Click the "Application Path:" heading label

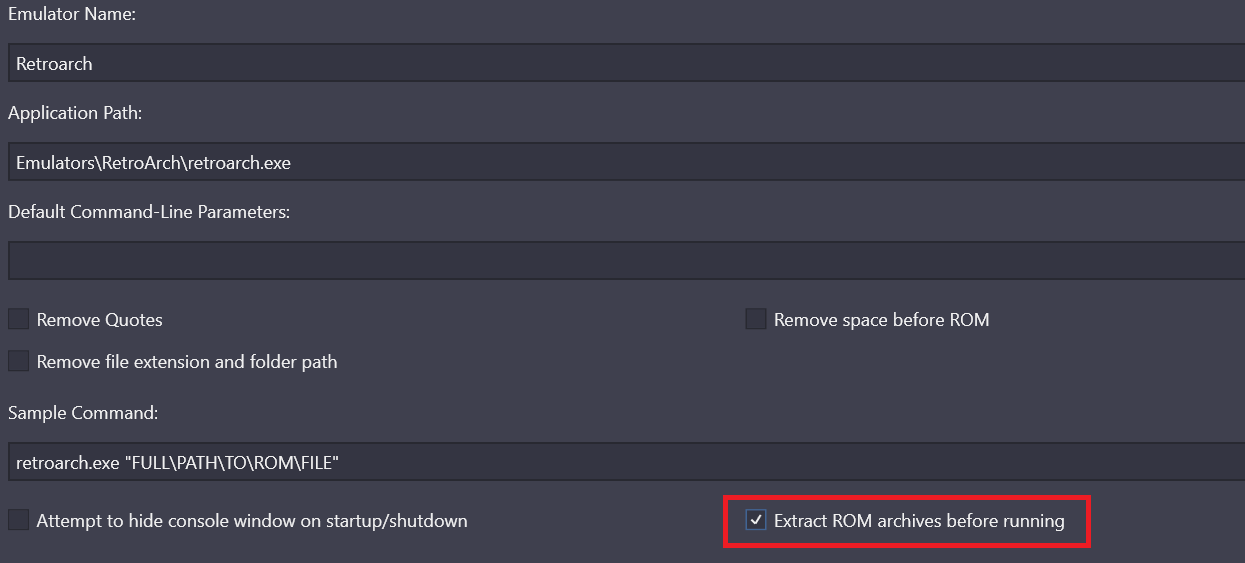[75, 113]
